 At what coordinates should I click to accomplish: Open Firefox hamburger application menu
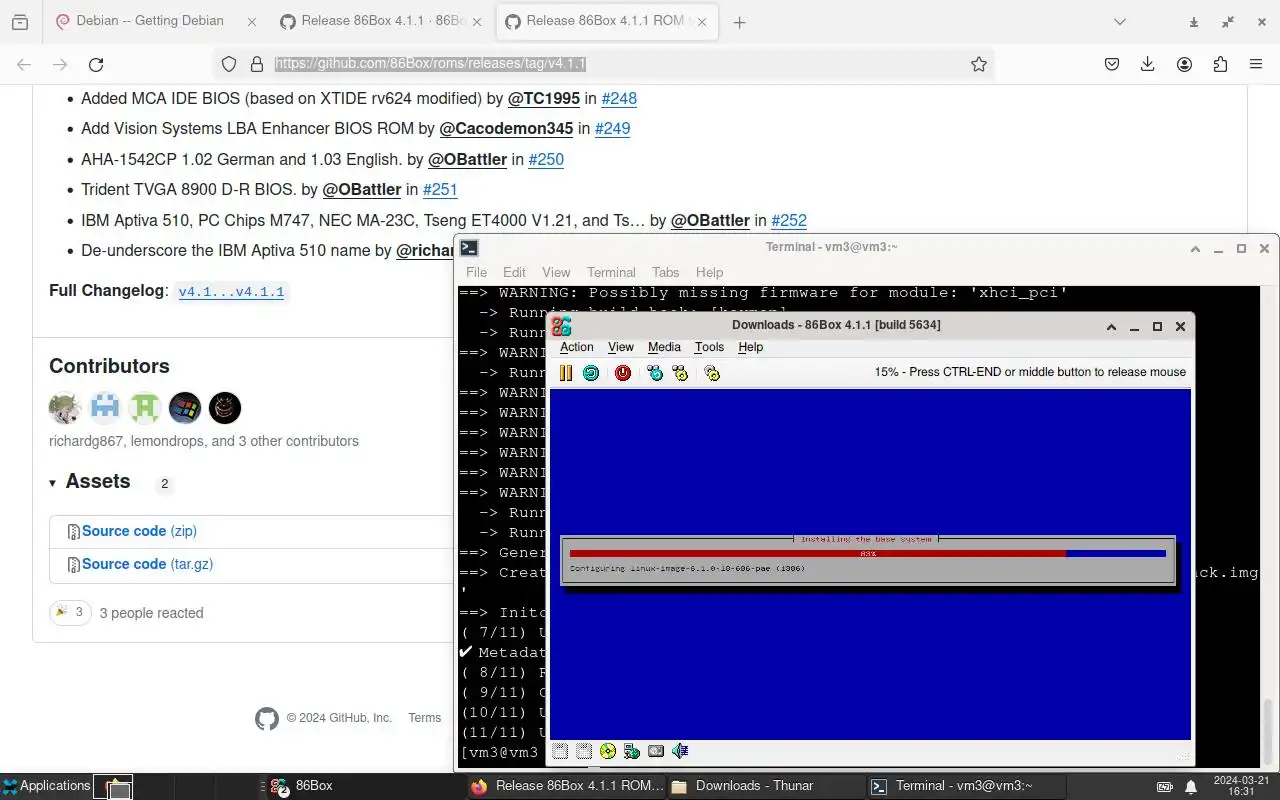1256,64
